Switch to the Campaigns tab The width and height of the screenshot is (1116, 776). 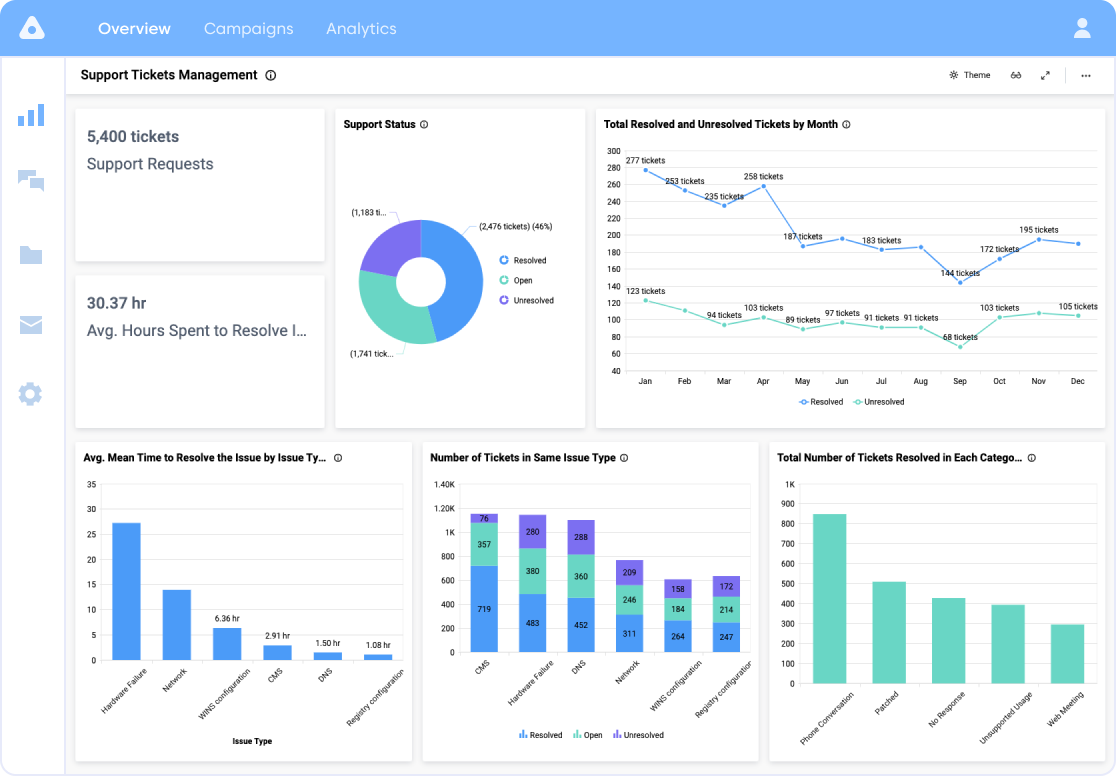point(248,28)
